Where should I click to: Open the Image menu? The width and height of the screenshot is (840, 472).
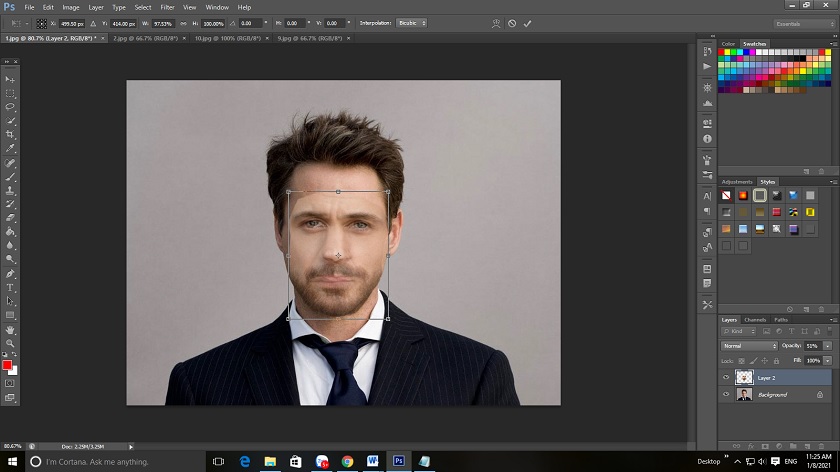tap(71, 8)
